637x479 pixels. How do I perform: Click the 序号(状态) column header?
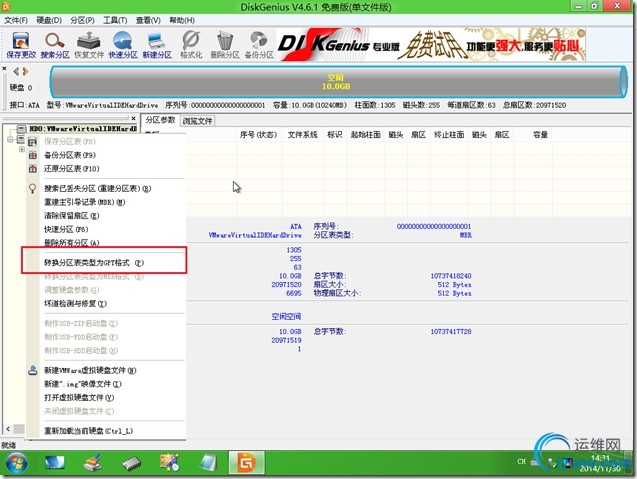(258, 134)
